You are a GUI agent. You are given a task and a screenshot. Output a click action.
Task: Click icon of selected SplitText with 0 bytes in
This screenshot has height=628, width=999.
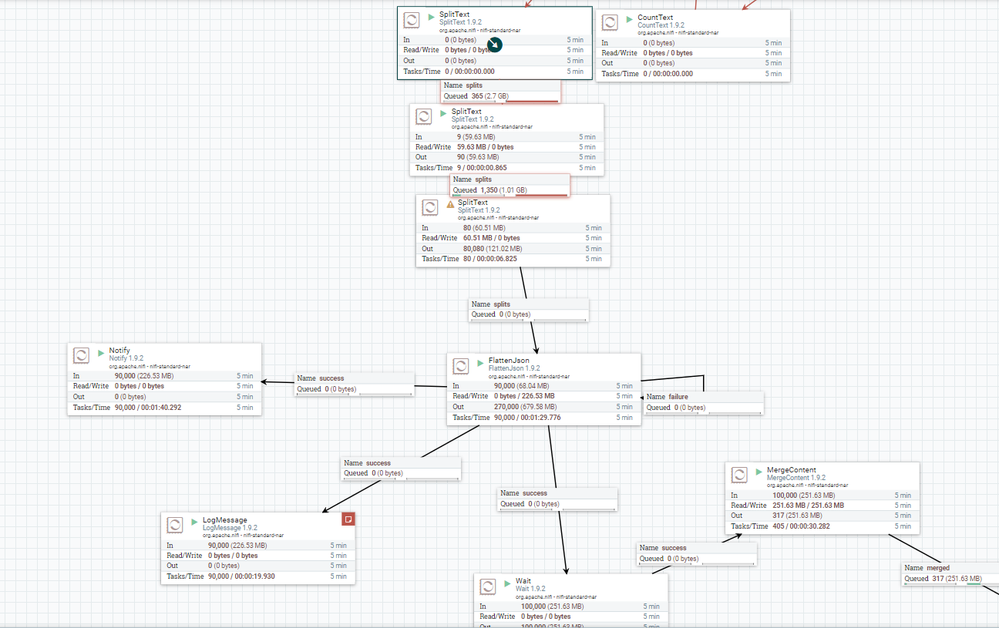(x=412, y=19)
